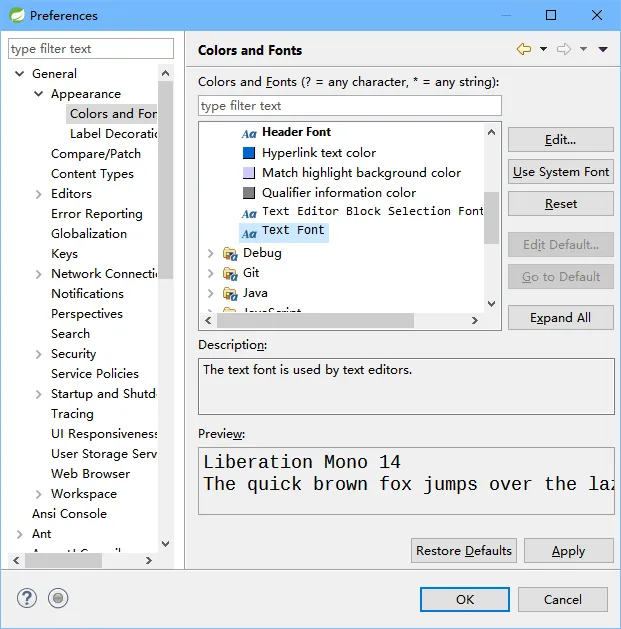Screen dimensions: 621x629
Task: Select the Qualifier information gray swatch
Action: click(249, 193)
